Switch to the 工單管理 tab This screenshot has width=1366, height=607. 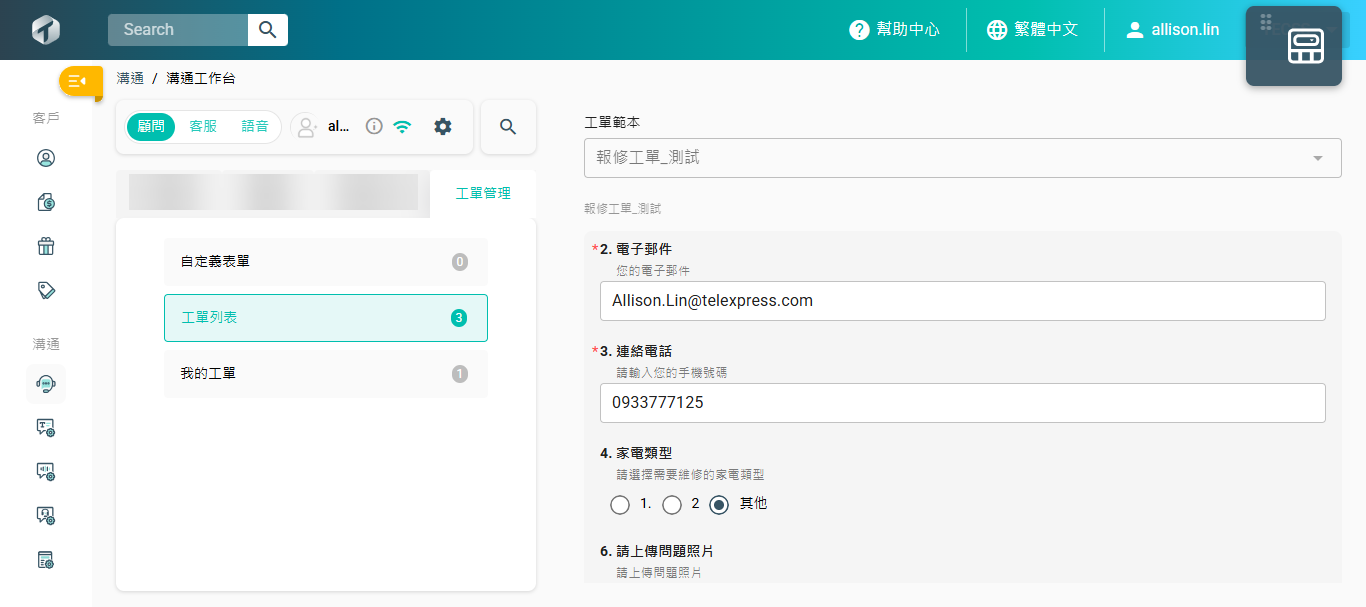(483, 194)
